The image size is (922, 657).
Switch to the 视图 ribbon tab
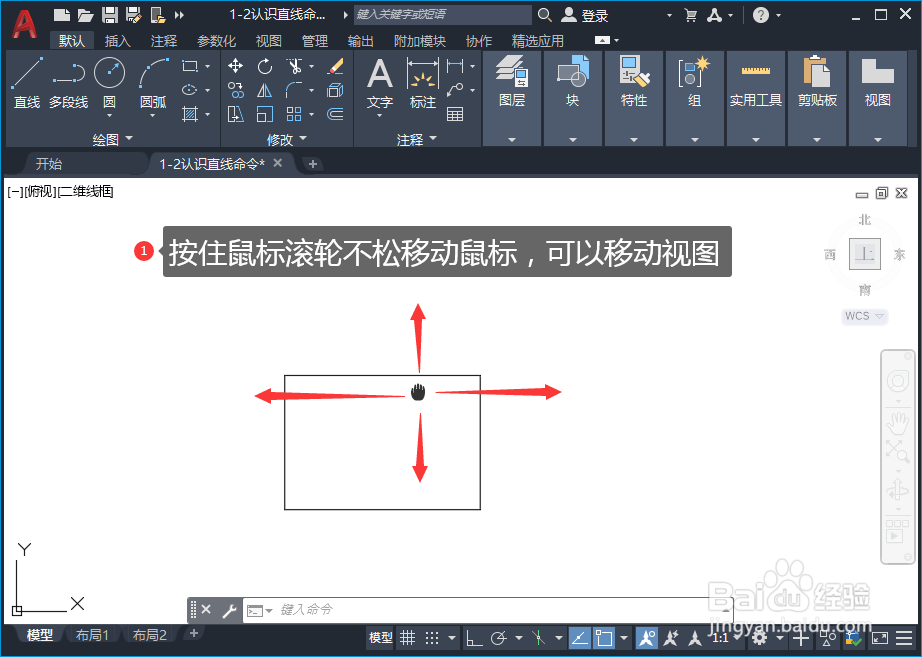tap(269, 41)
